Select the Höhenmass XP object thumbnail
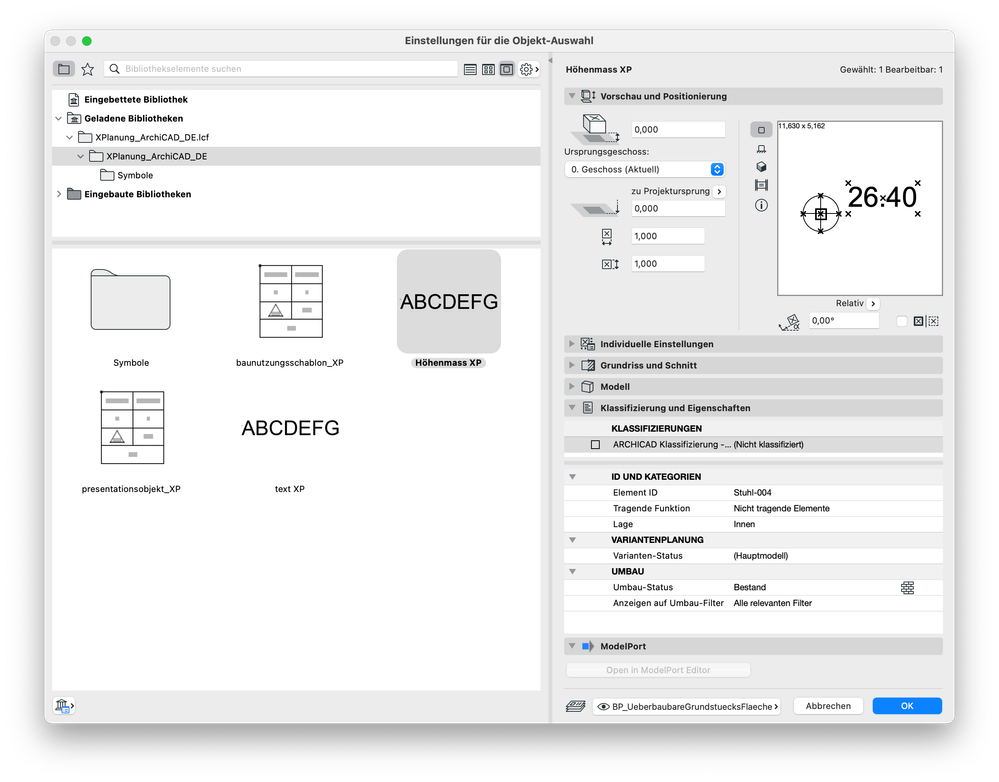Image resolution: width=999 pixels, height=782 pixels. coord(449,301)
